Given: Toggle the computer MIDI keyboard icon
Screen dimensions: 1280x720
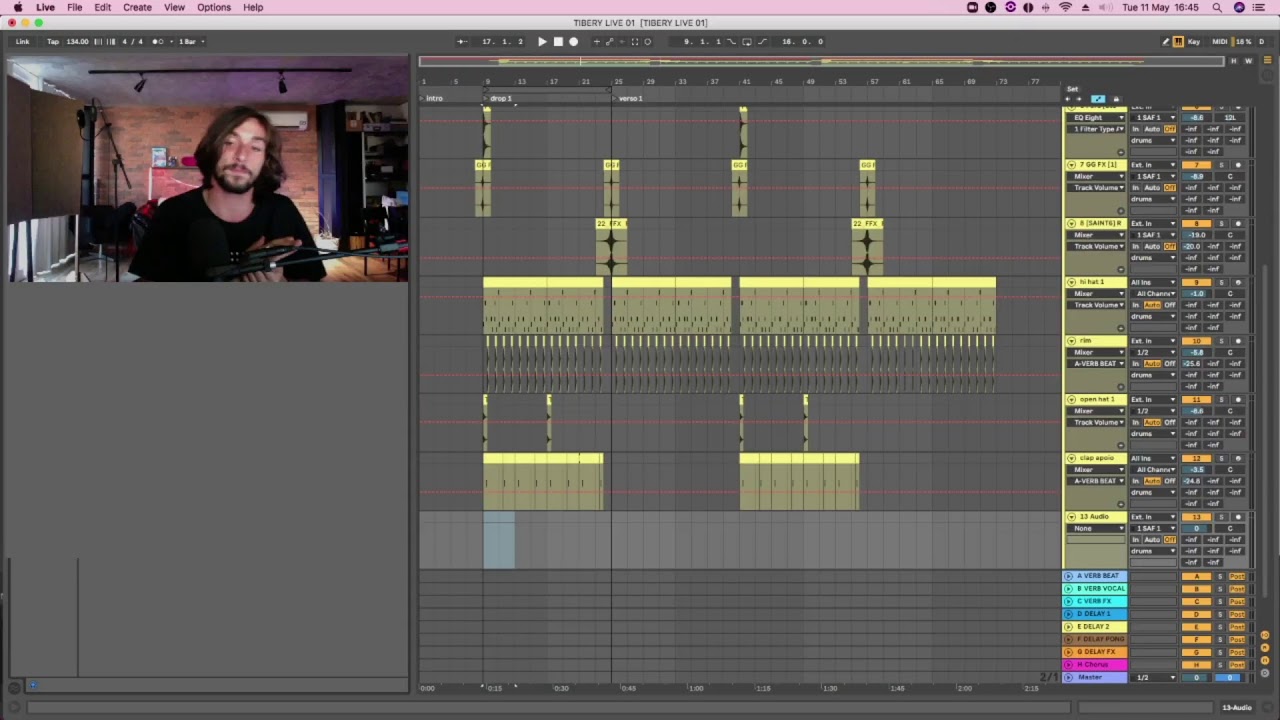Looking at the screenshot, I should [x=1178, y=42].
